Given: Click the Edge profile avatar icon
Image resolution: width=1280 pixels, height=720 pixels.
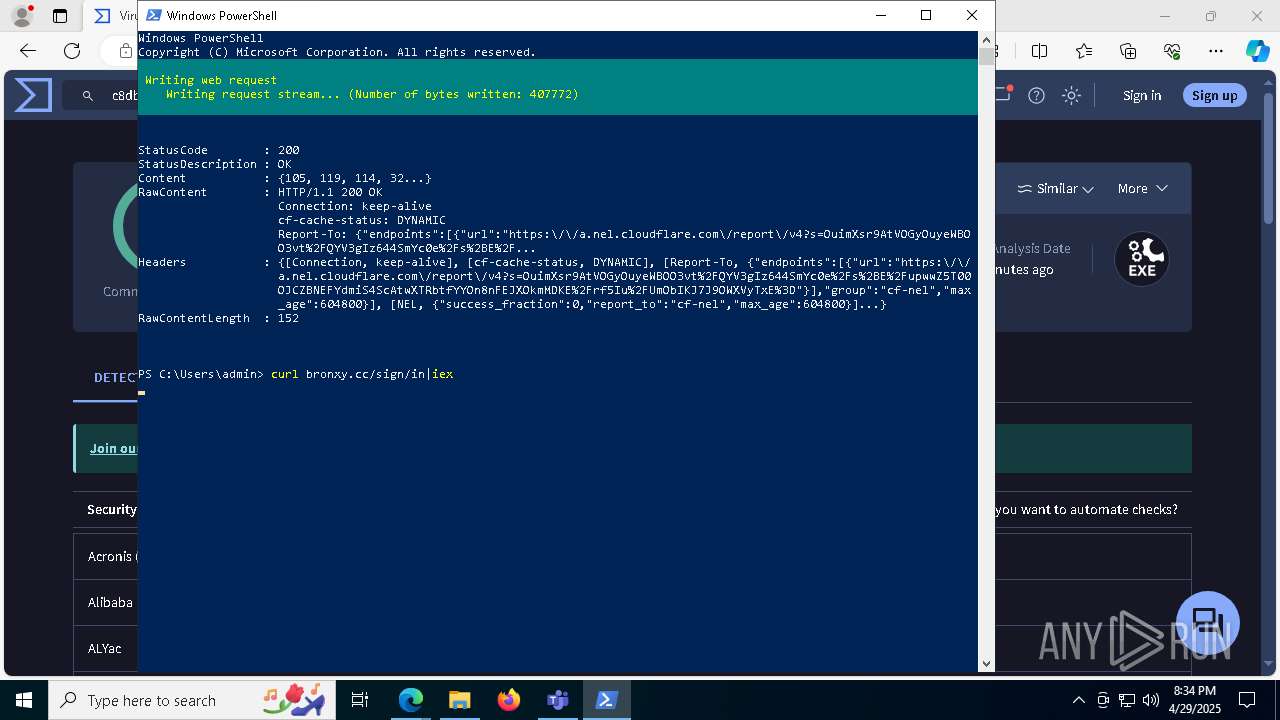Looking at the screenshot, I should click(21, 16).
